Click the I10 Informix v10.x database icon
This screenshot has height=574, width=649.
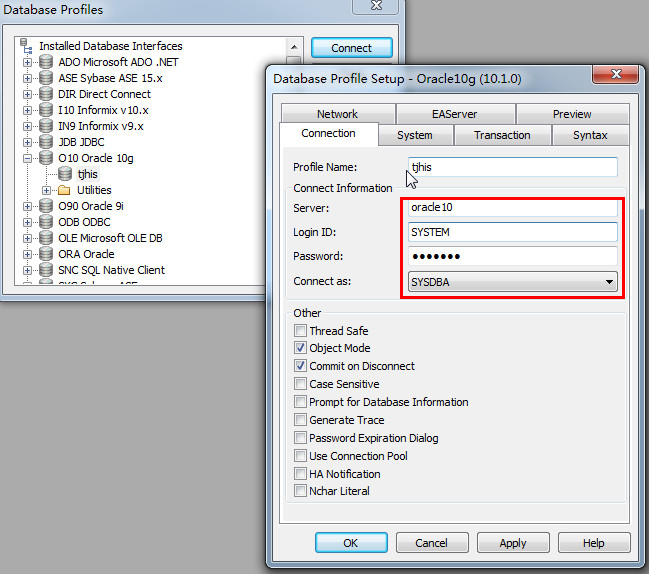pyautogui.click(x=46, y=110)
